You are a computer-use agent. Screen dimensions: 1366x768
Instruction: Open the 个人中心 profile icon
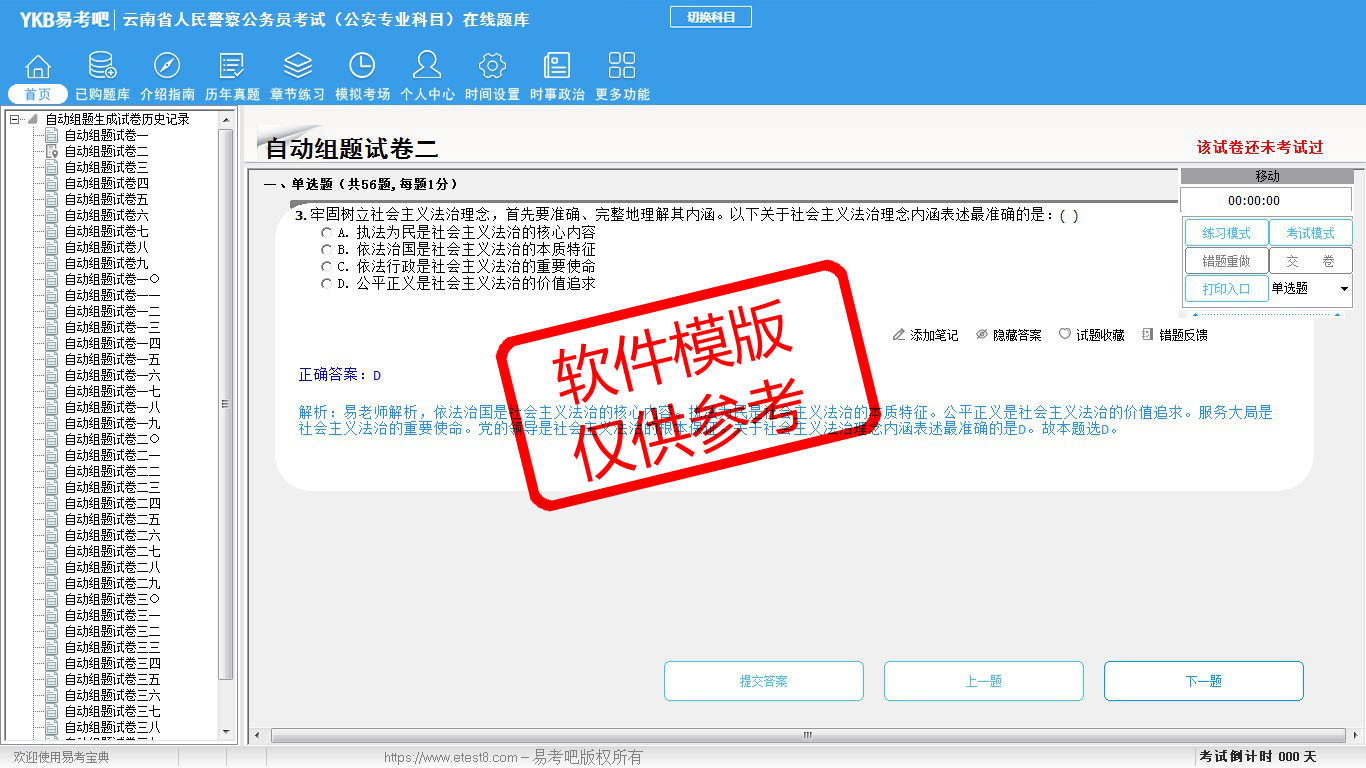pos(427,67)
